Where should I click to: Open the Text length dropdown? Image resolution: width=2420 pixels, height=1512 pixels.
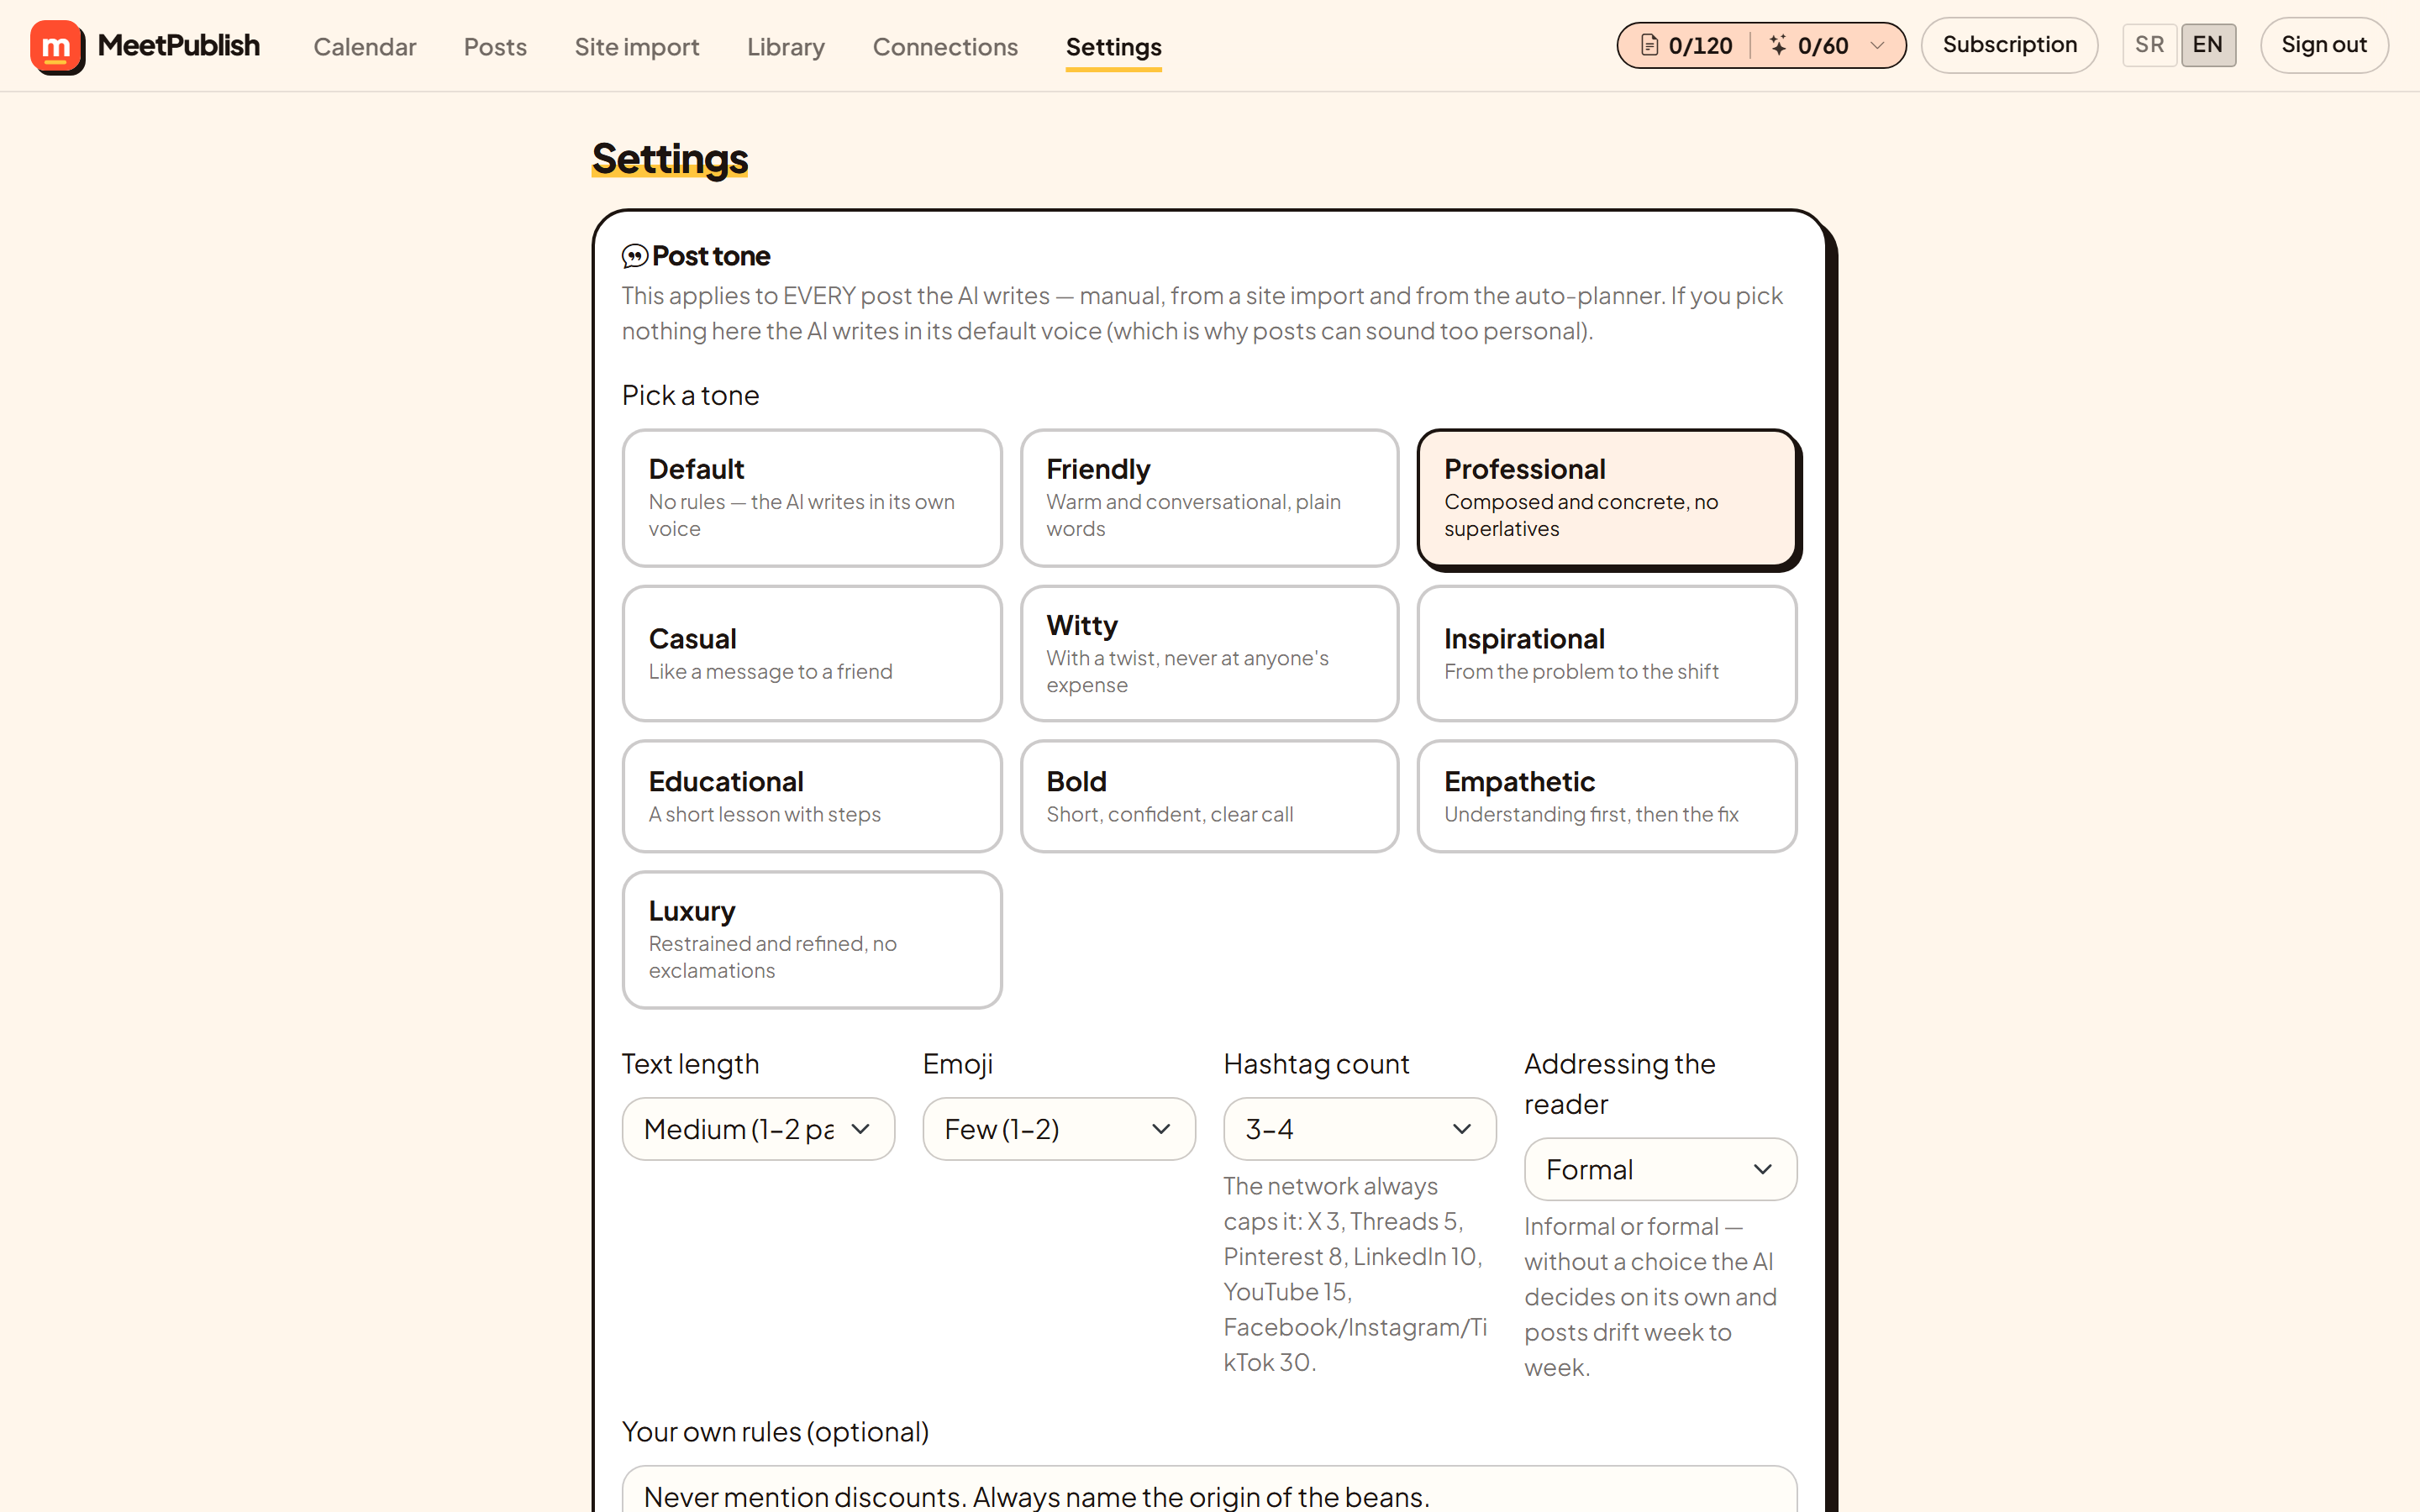point(758,1129)
